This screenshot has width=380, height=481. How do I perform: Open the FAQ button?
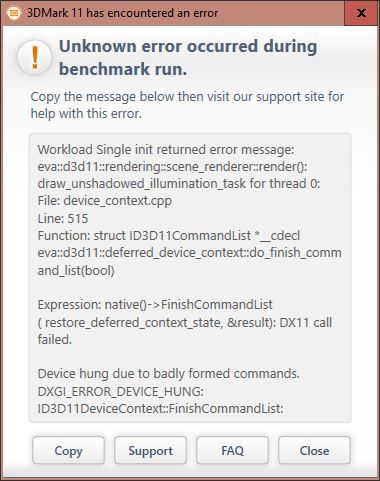tap(232, 450)
